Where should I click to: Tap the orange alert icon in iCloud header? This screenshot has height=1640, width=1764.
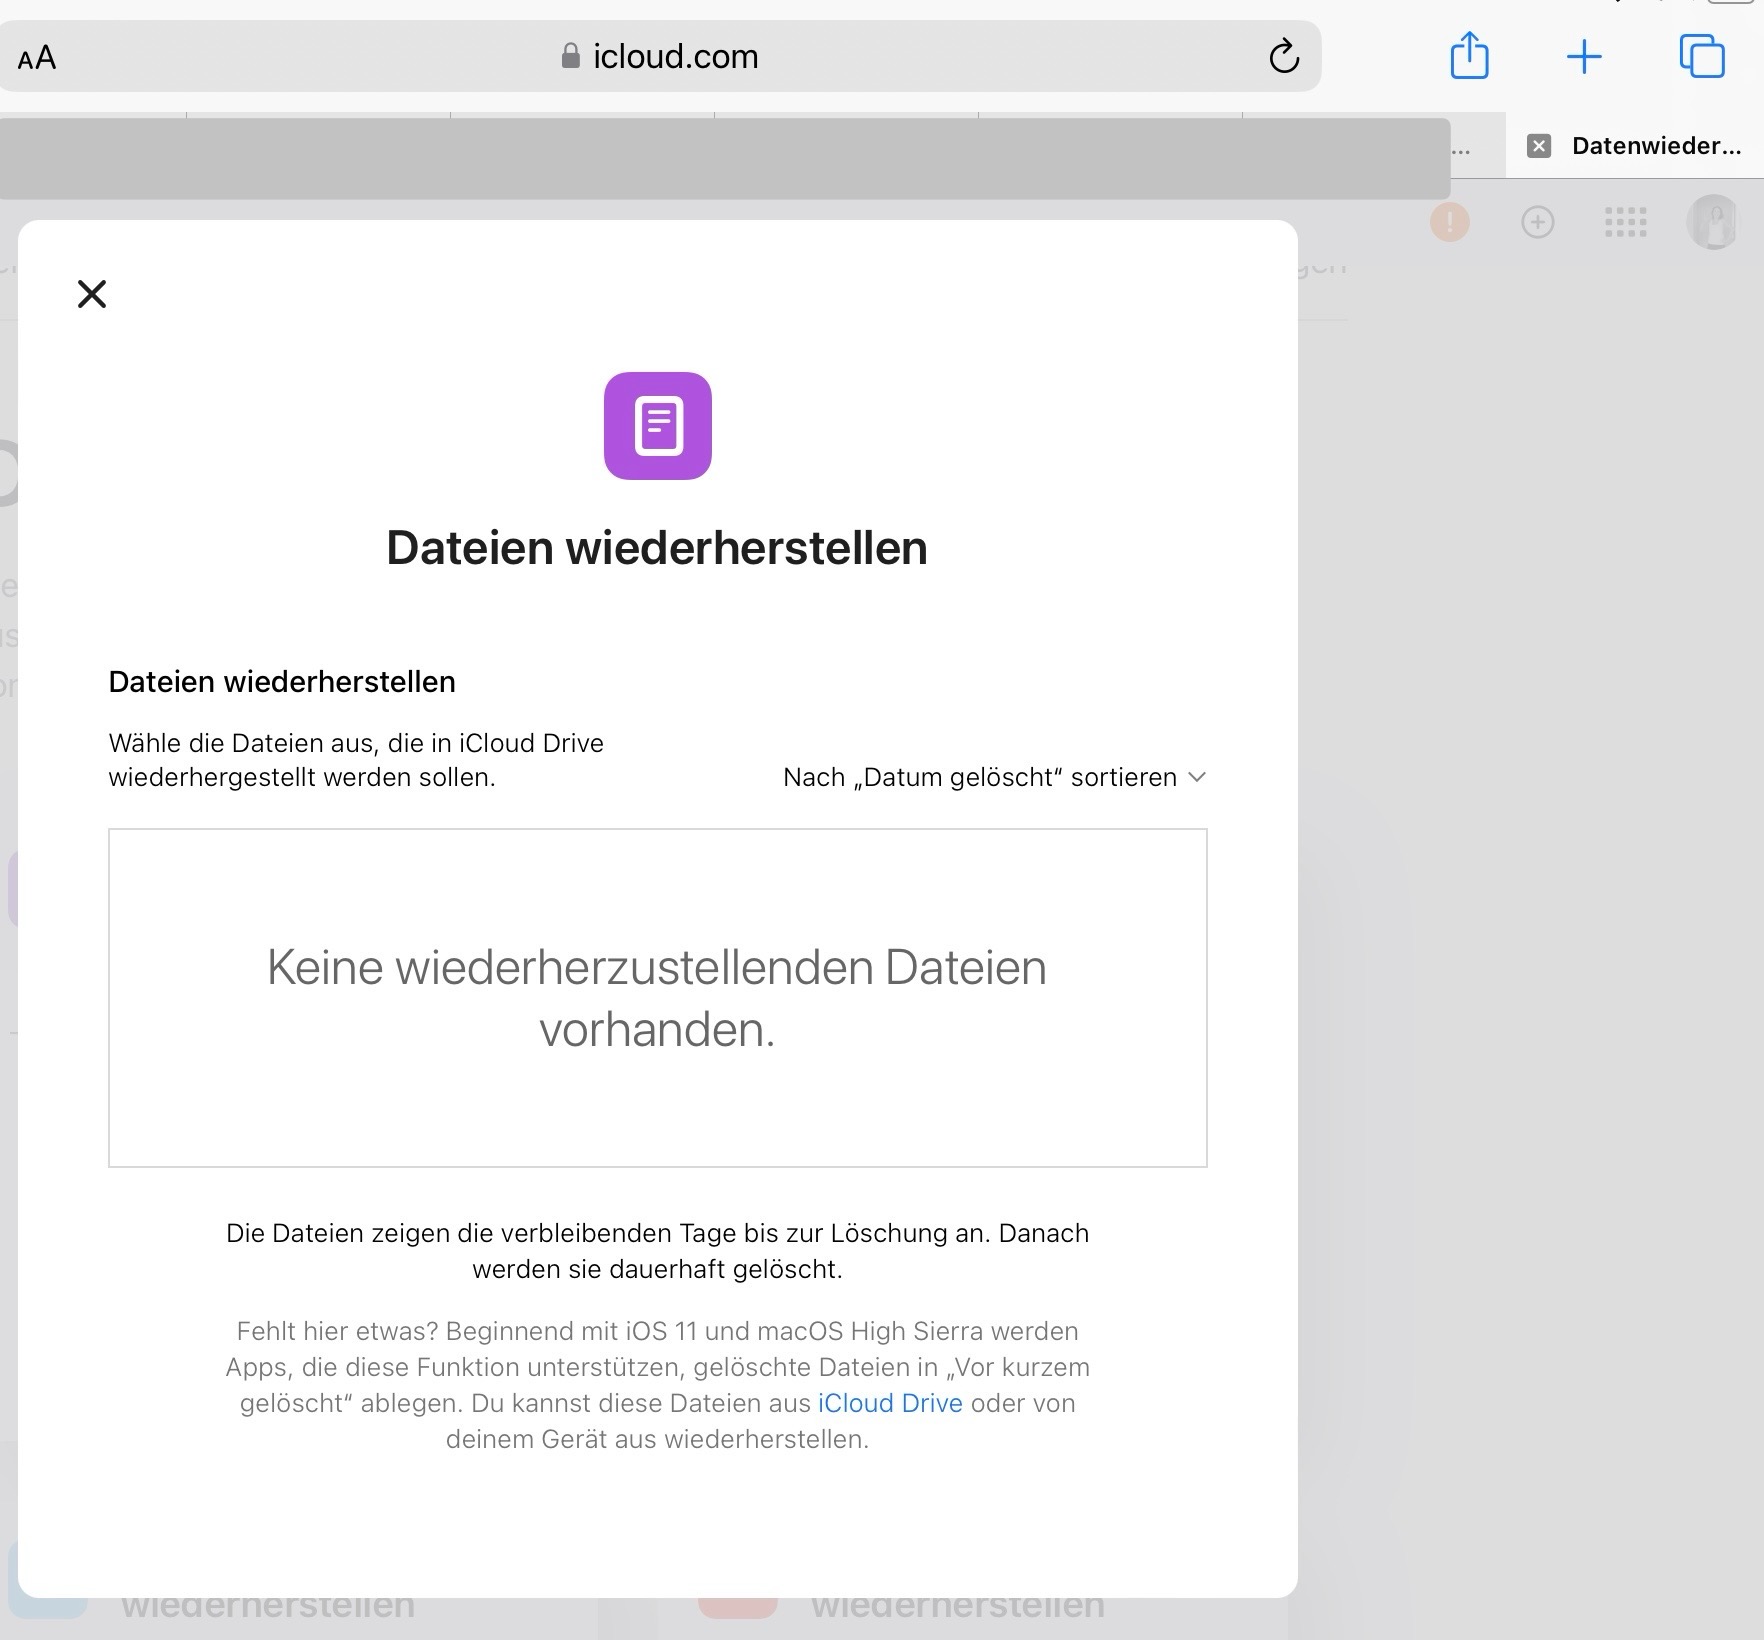pyautogui.click(x=1450, y=222)
